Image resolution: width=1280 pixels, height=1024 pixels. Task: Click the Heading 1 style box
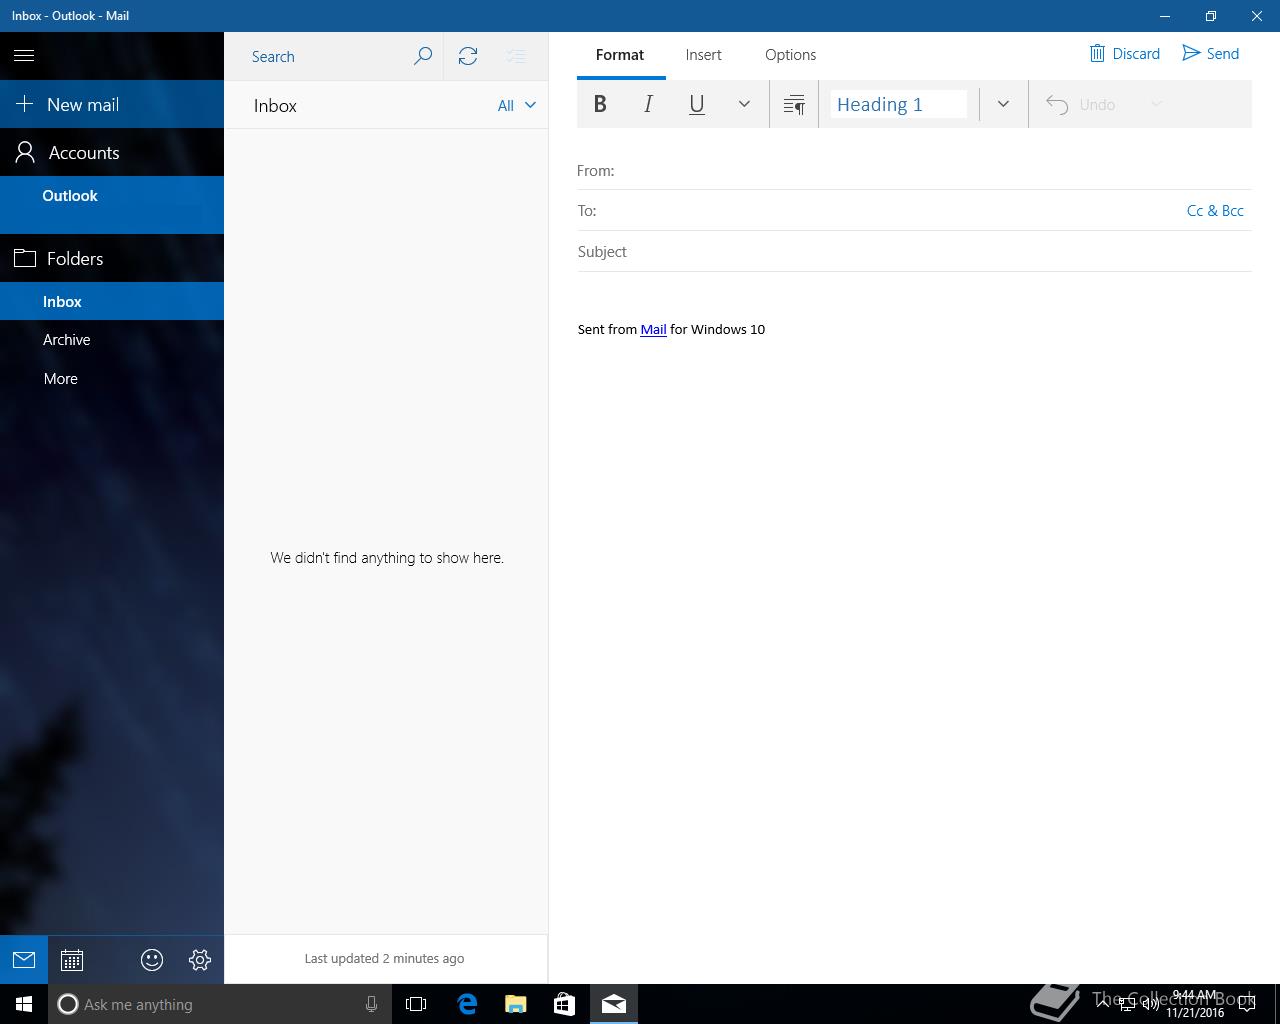click(x=898, y=104)
